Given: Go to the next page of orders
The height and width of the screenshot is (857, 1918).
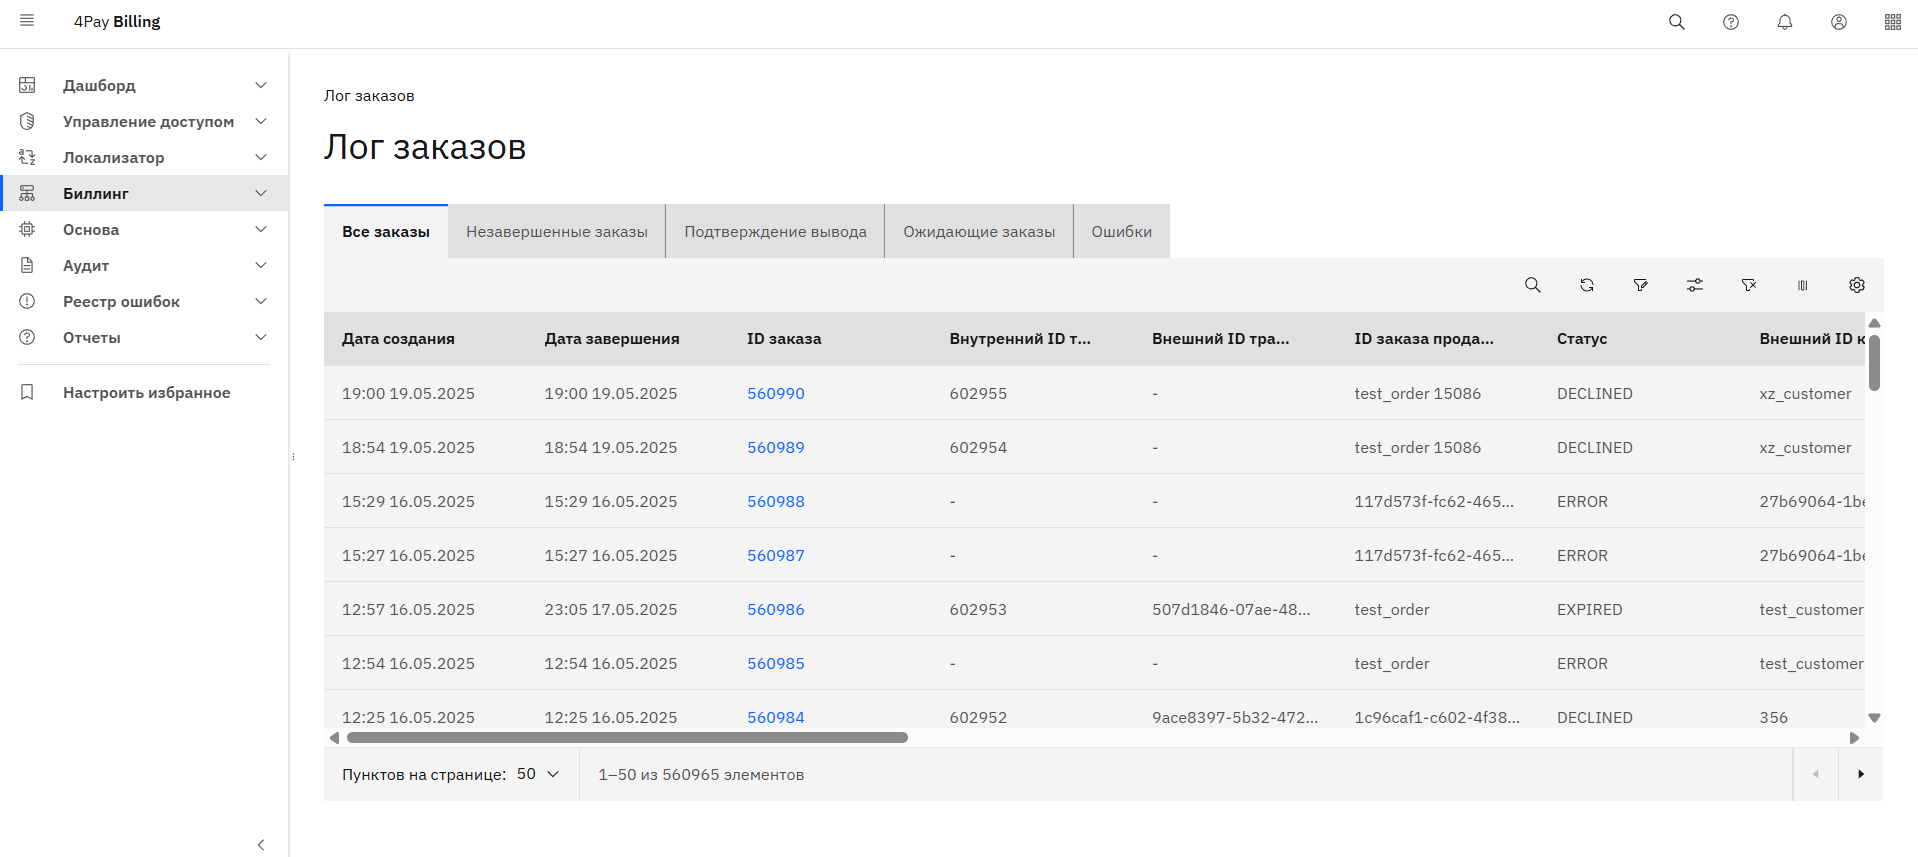Looking at the screenshot, I should (x=1860, y=774).
